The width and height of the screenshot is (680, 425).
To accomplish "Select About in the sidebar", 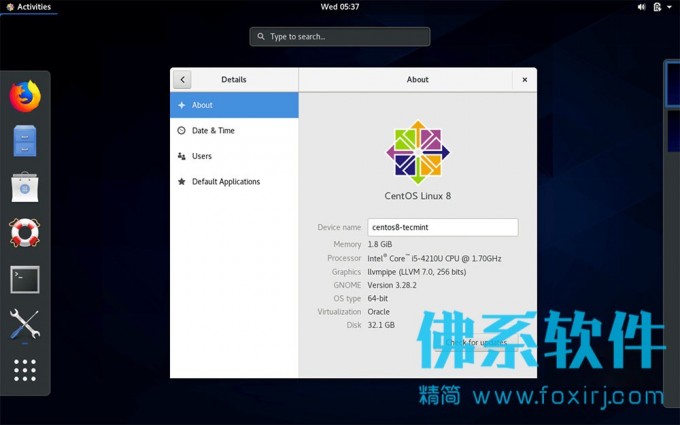I will [x=234, y=105].
